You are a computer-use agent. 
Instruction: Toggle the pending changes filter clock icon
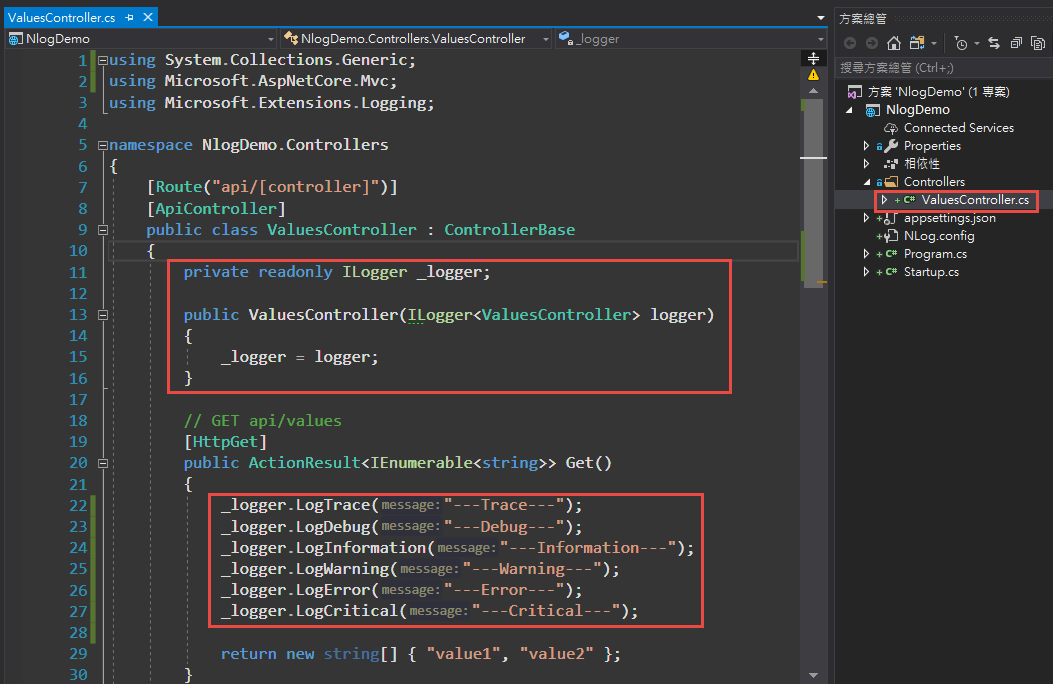pos(960,43)
